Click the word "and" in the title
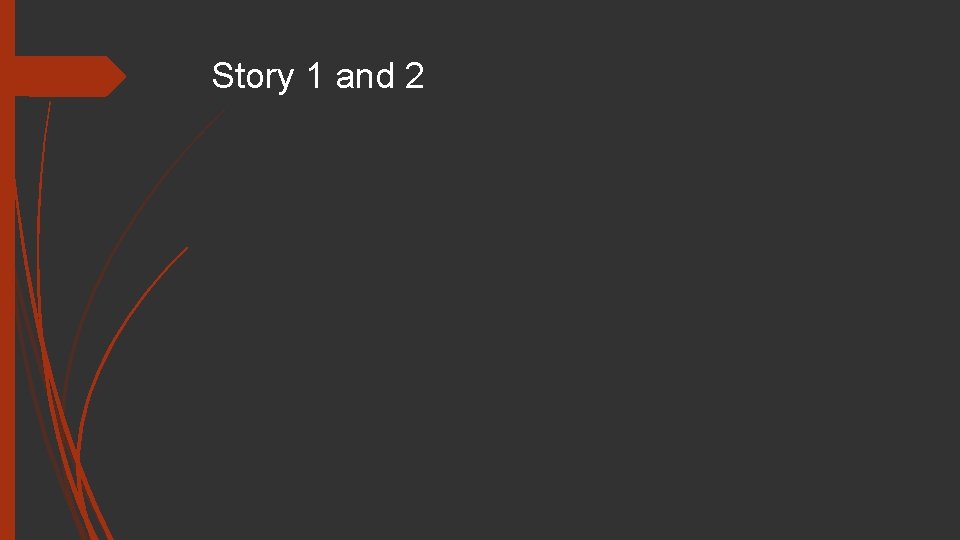Viewport: 960px width, 540px height. [x=366, y=76]
